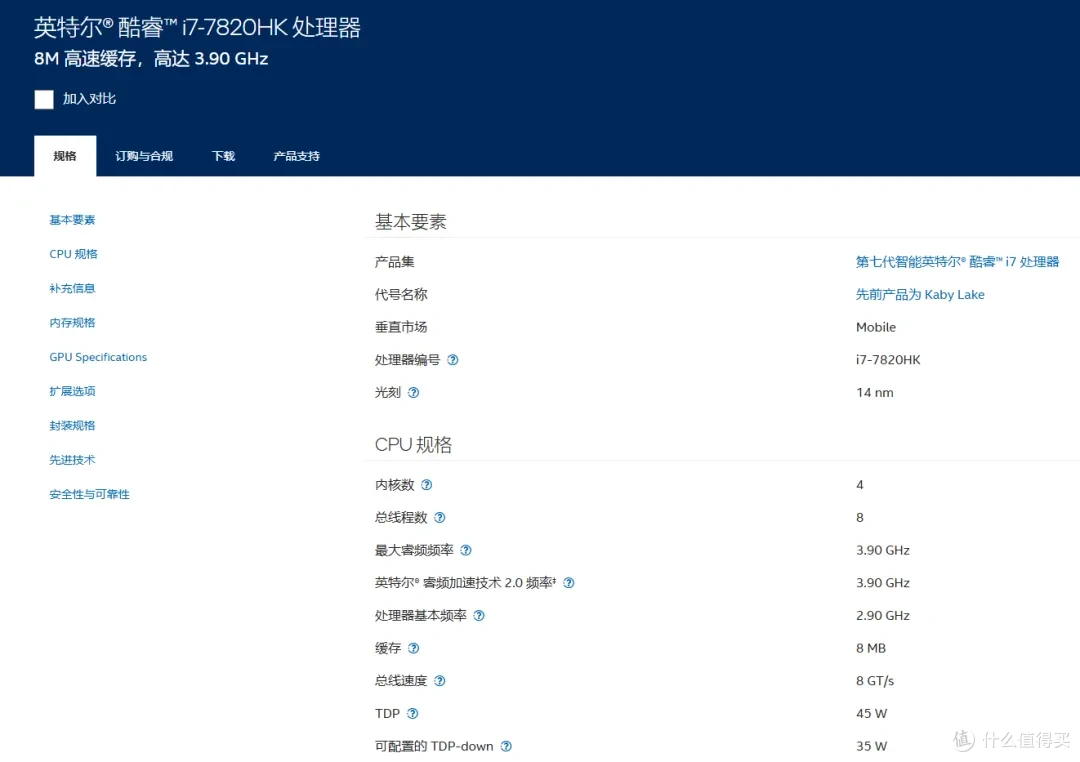Show help icon next to TDP

(x=413, y=714)
